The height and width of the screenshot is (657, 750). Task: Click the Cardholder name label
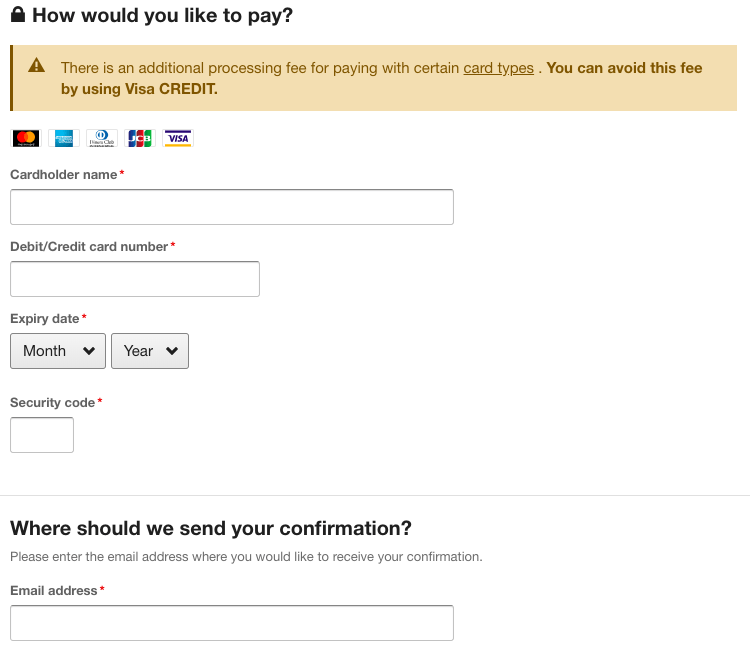tap(64, 175)
